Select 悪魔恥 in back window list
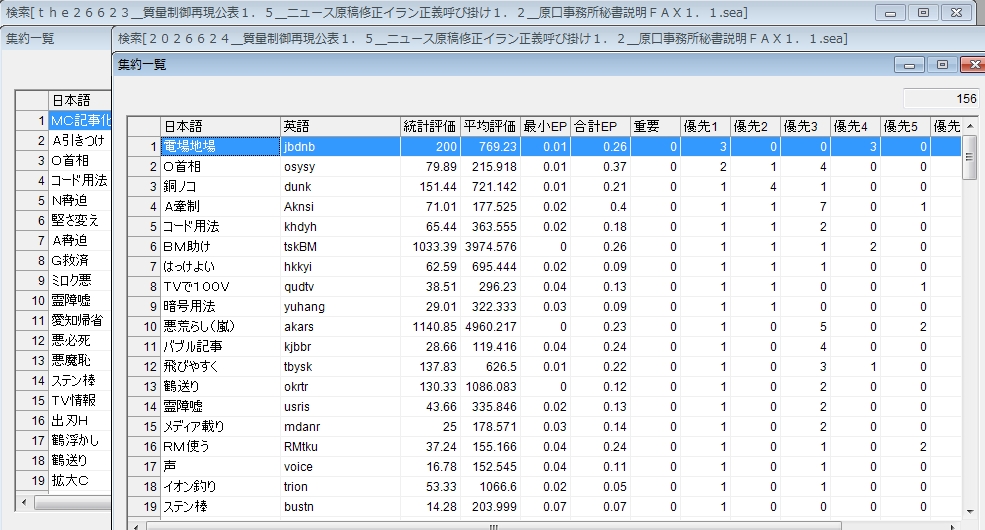 [80, 360]
